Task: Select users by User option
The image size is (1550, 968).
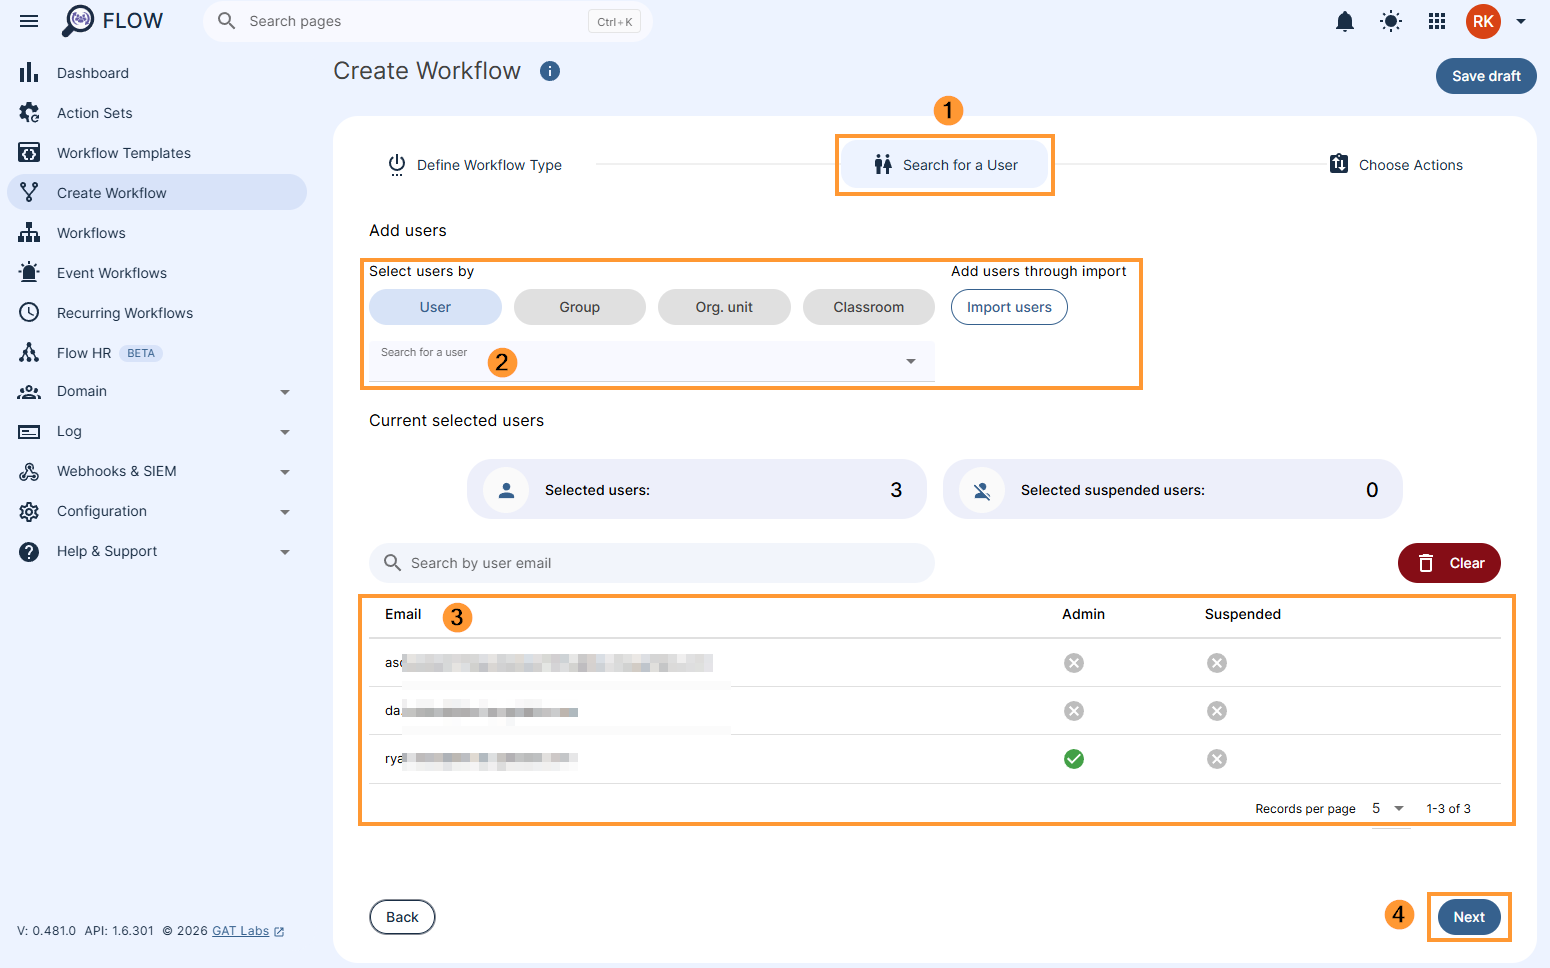Action: 435,307
